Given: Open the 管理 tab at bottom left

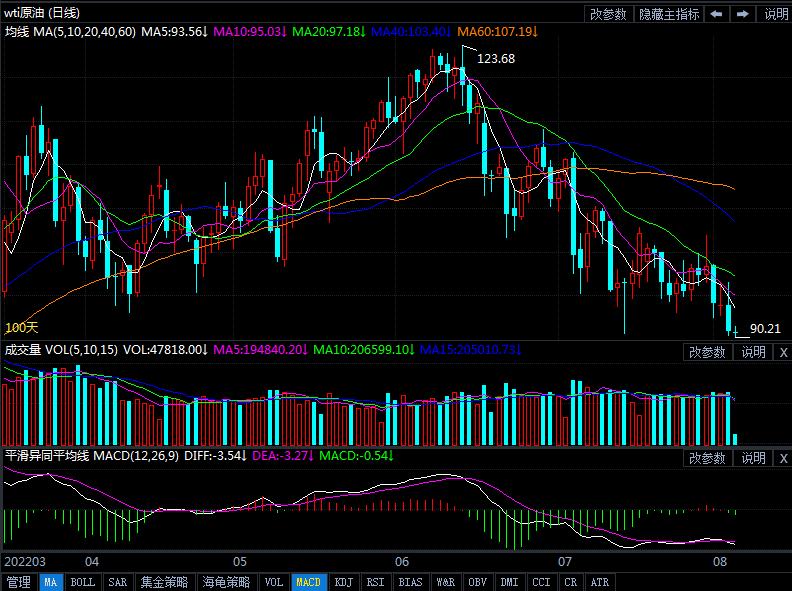Looking at the screenshot, I should (x=18, y=582).
